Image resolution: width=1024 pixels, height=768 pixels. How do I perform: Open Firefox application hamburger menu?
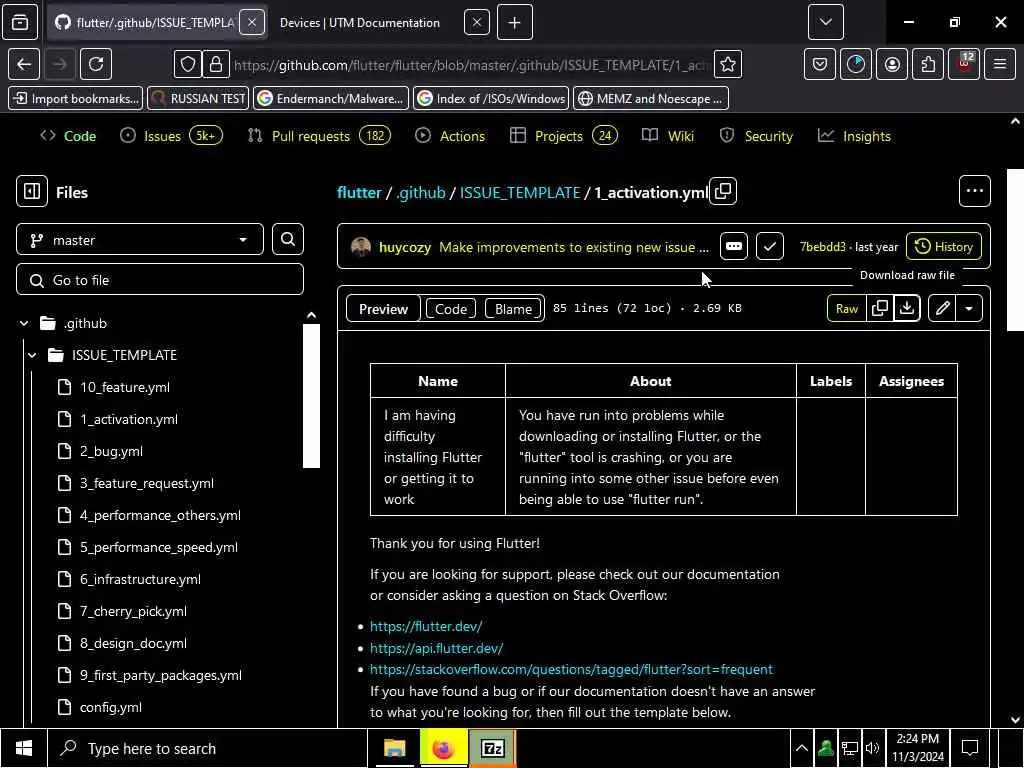[x=1000, y=64]
